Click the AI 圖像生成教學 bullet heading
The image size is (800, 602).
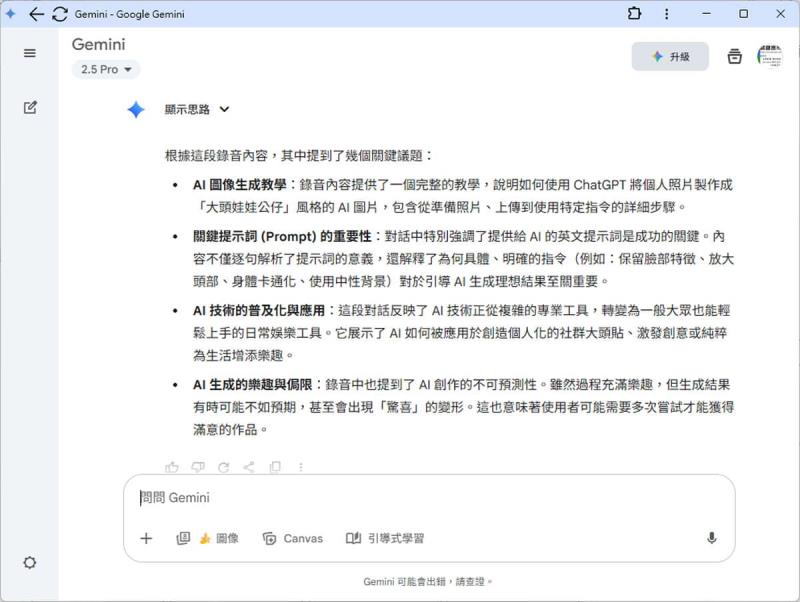pos(240,185)
